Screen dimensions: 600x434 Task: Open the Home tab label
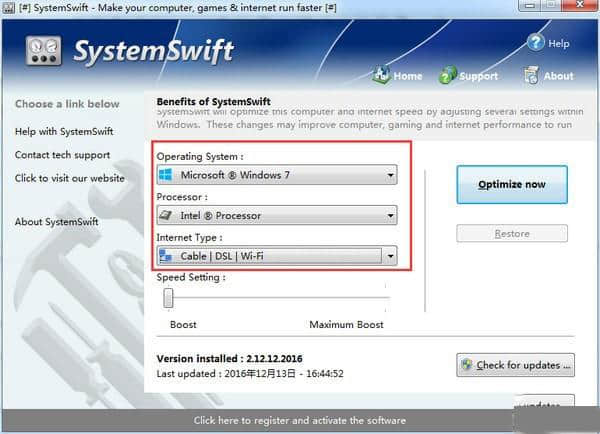point(408,76)
